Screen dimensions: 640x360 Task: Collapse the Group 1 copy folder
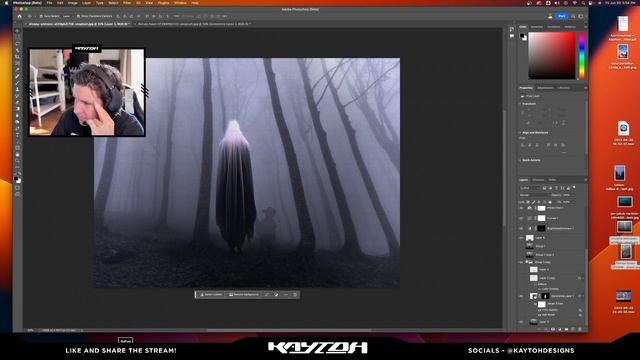pos(527,262)
